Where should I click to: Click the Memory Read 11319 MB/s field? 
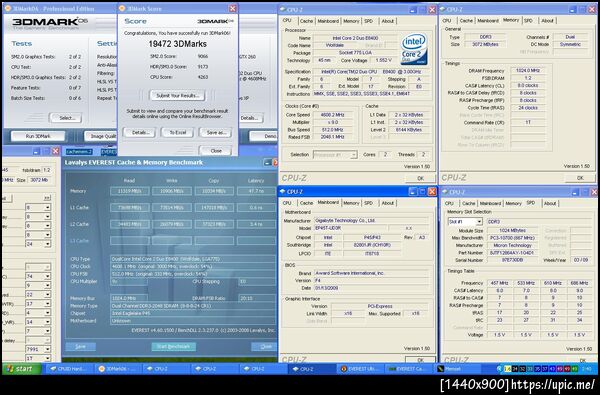pos(130,191)
